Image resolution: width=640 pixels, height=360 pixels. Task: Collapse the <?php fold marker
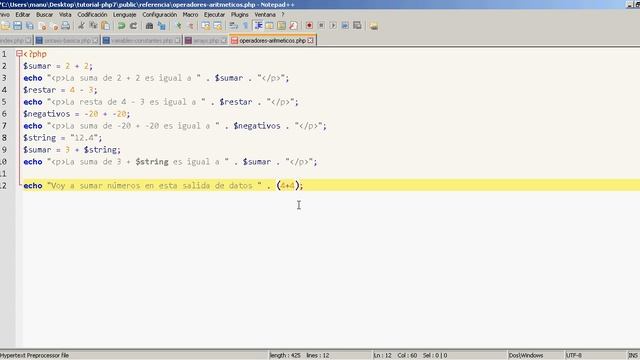(x=19, y=53)
